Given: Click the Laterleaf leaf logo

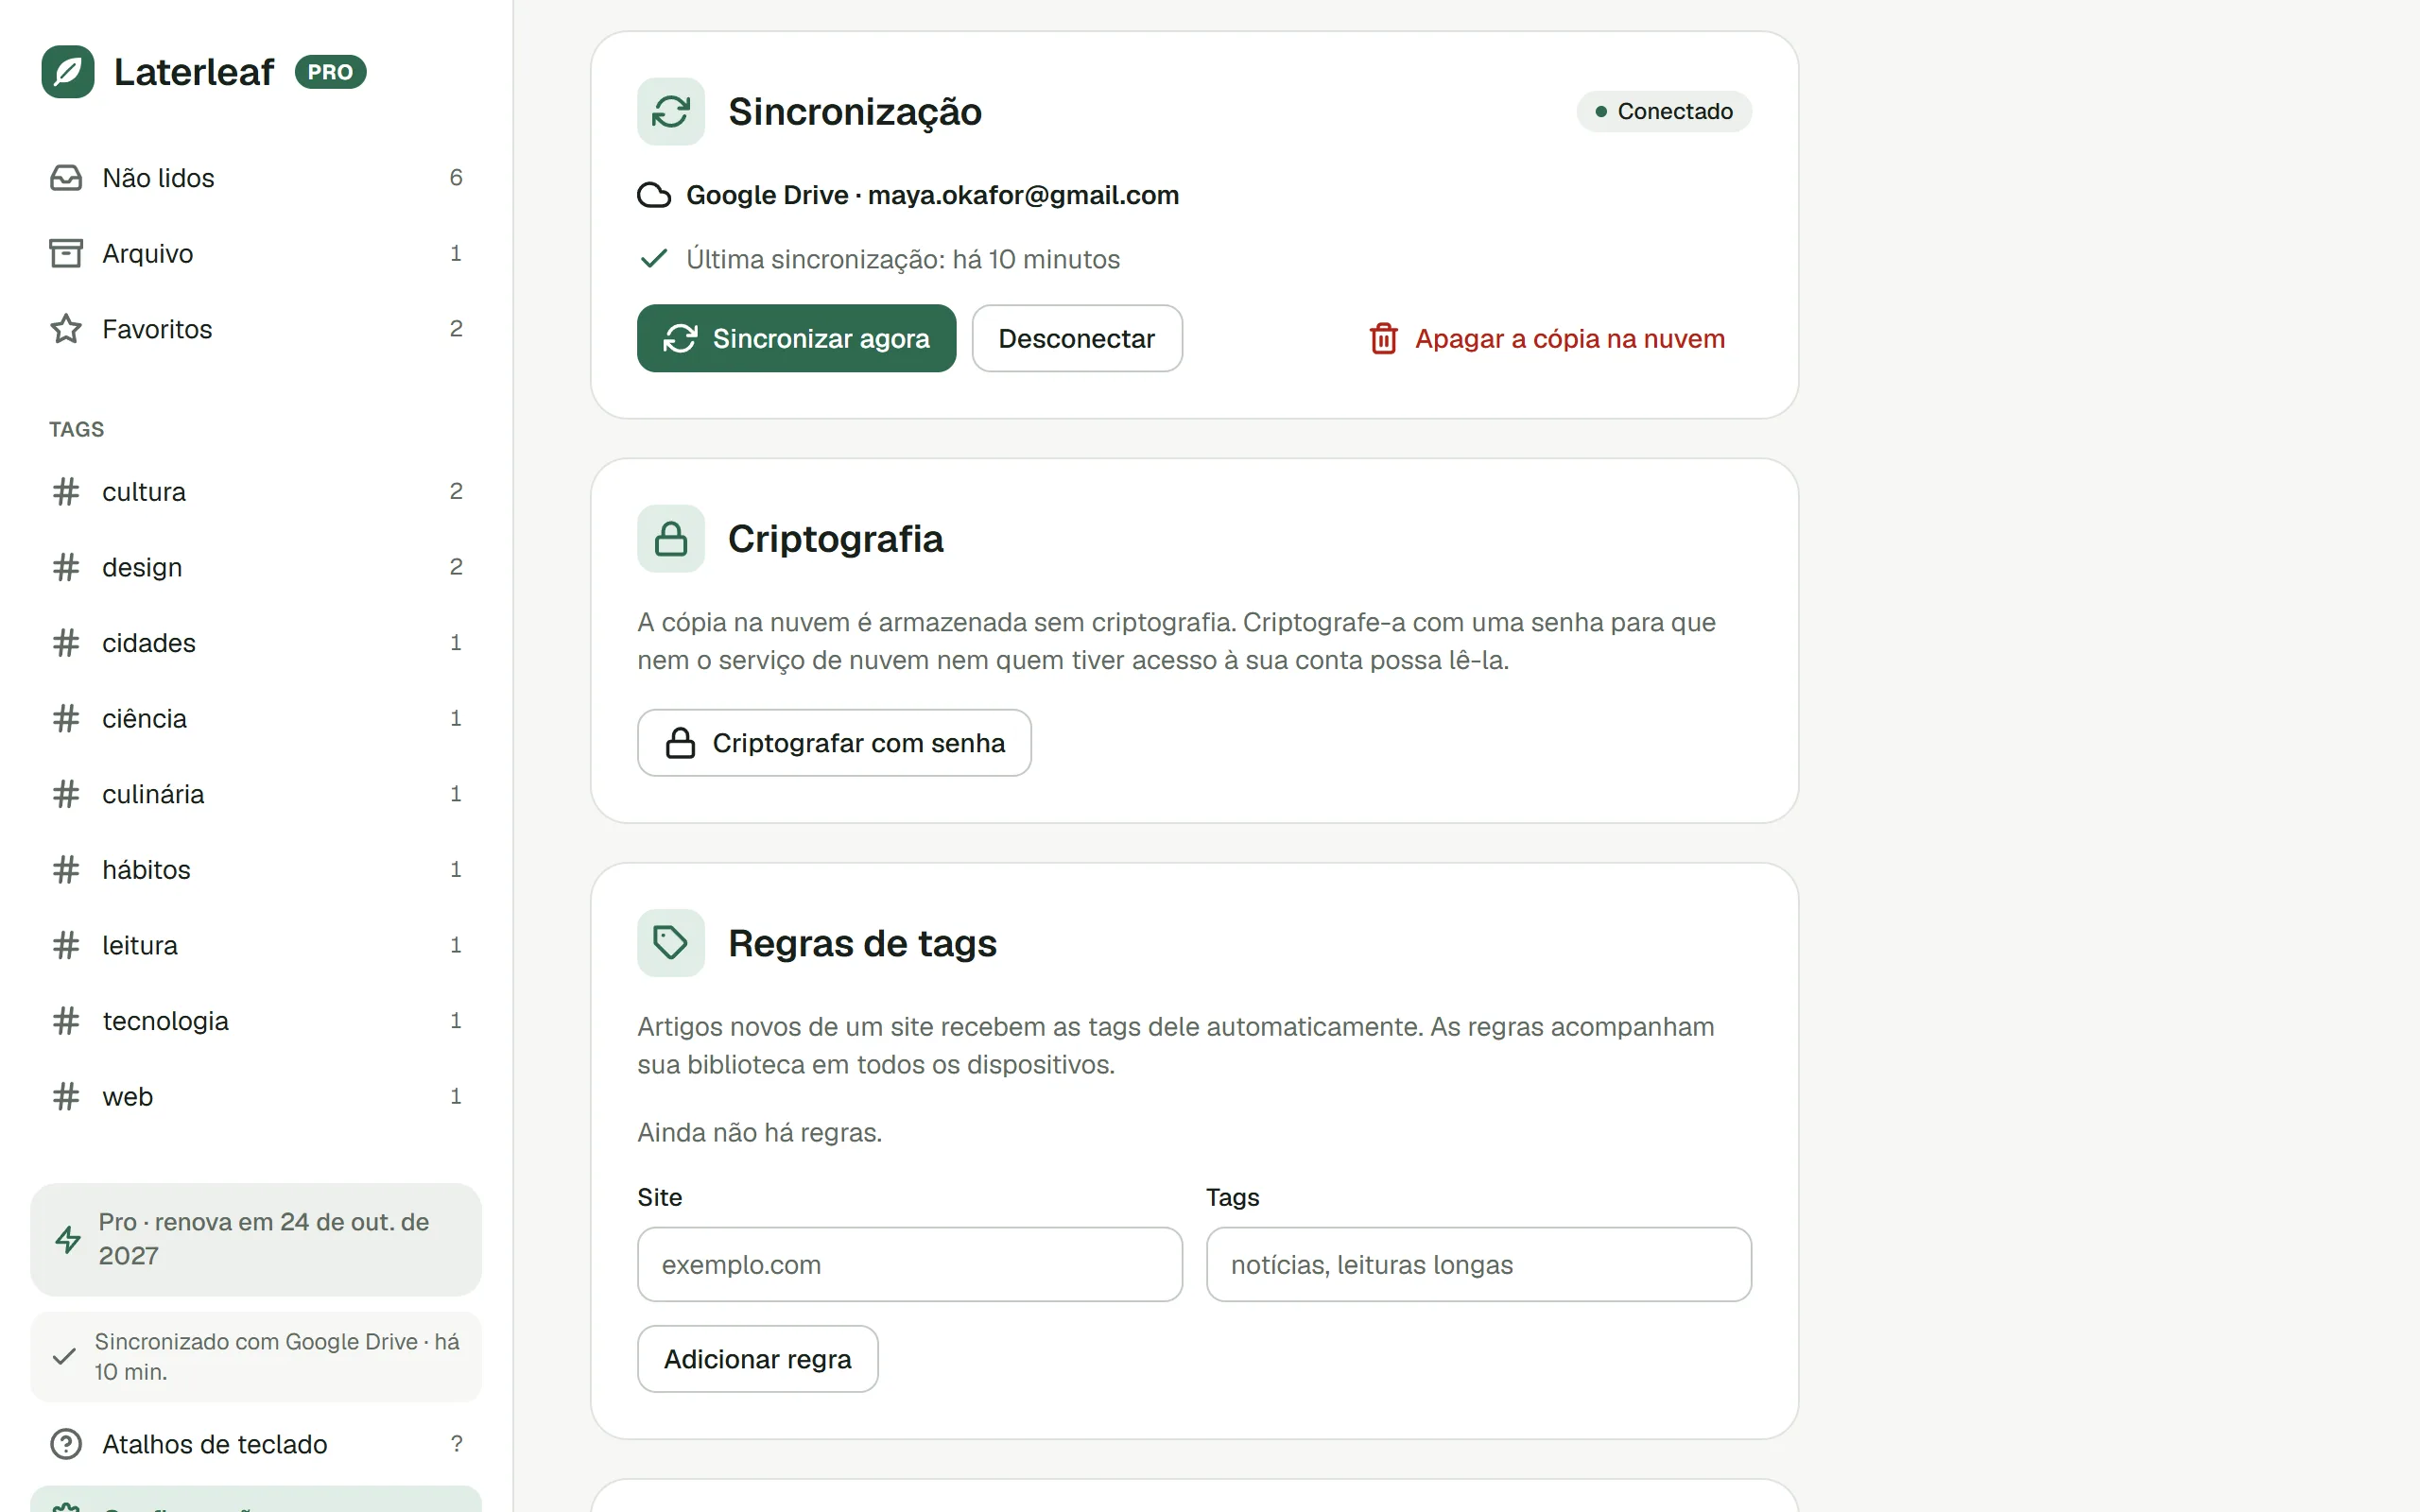Looking at the screenshot, I should click(x=68, y=72).
